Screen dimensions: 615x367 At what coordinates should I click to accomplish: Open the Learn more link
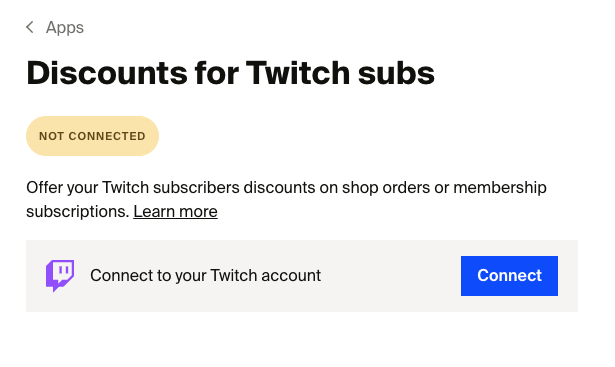[x=175, y=212]
